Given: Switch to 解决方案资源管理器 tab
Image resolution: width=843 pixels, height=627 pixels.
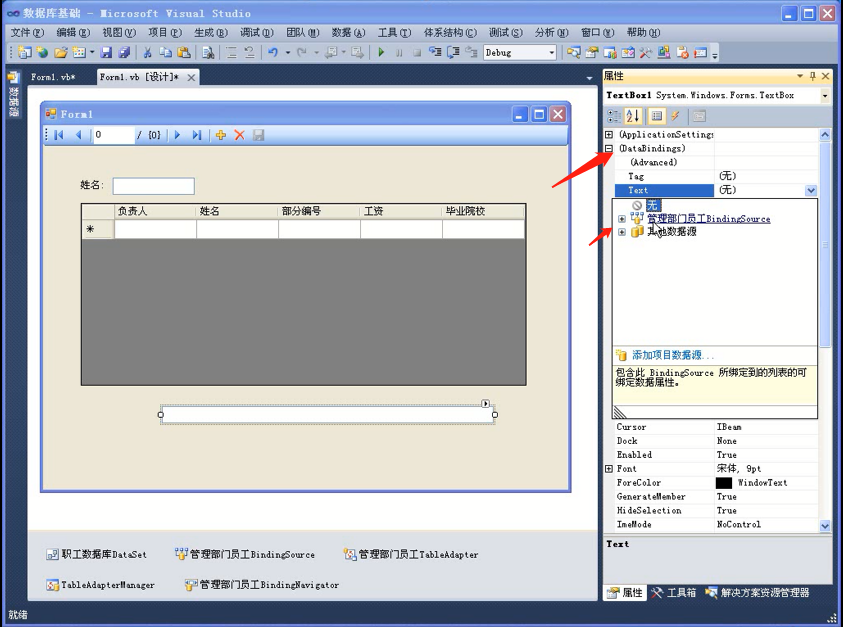Looking at the screenshot, I should pos(757,593).
